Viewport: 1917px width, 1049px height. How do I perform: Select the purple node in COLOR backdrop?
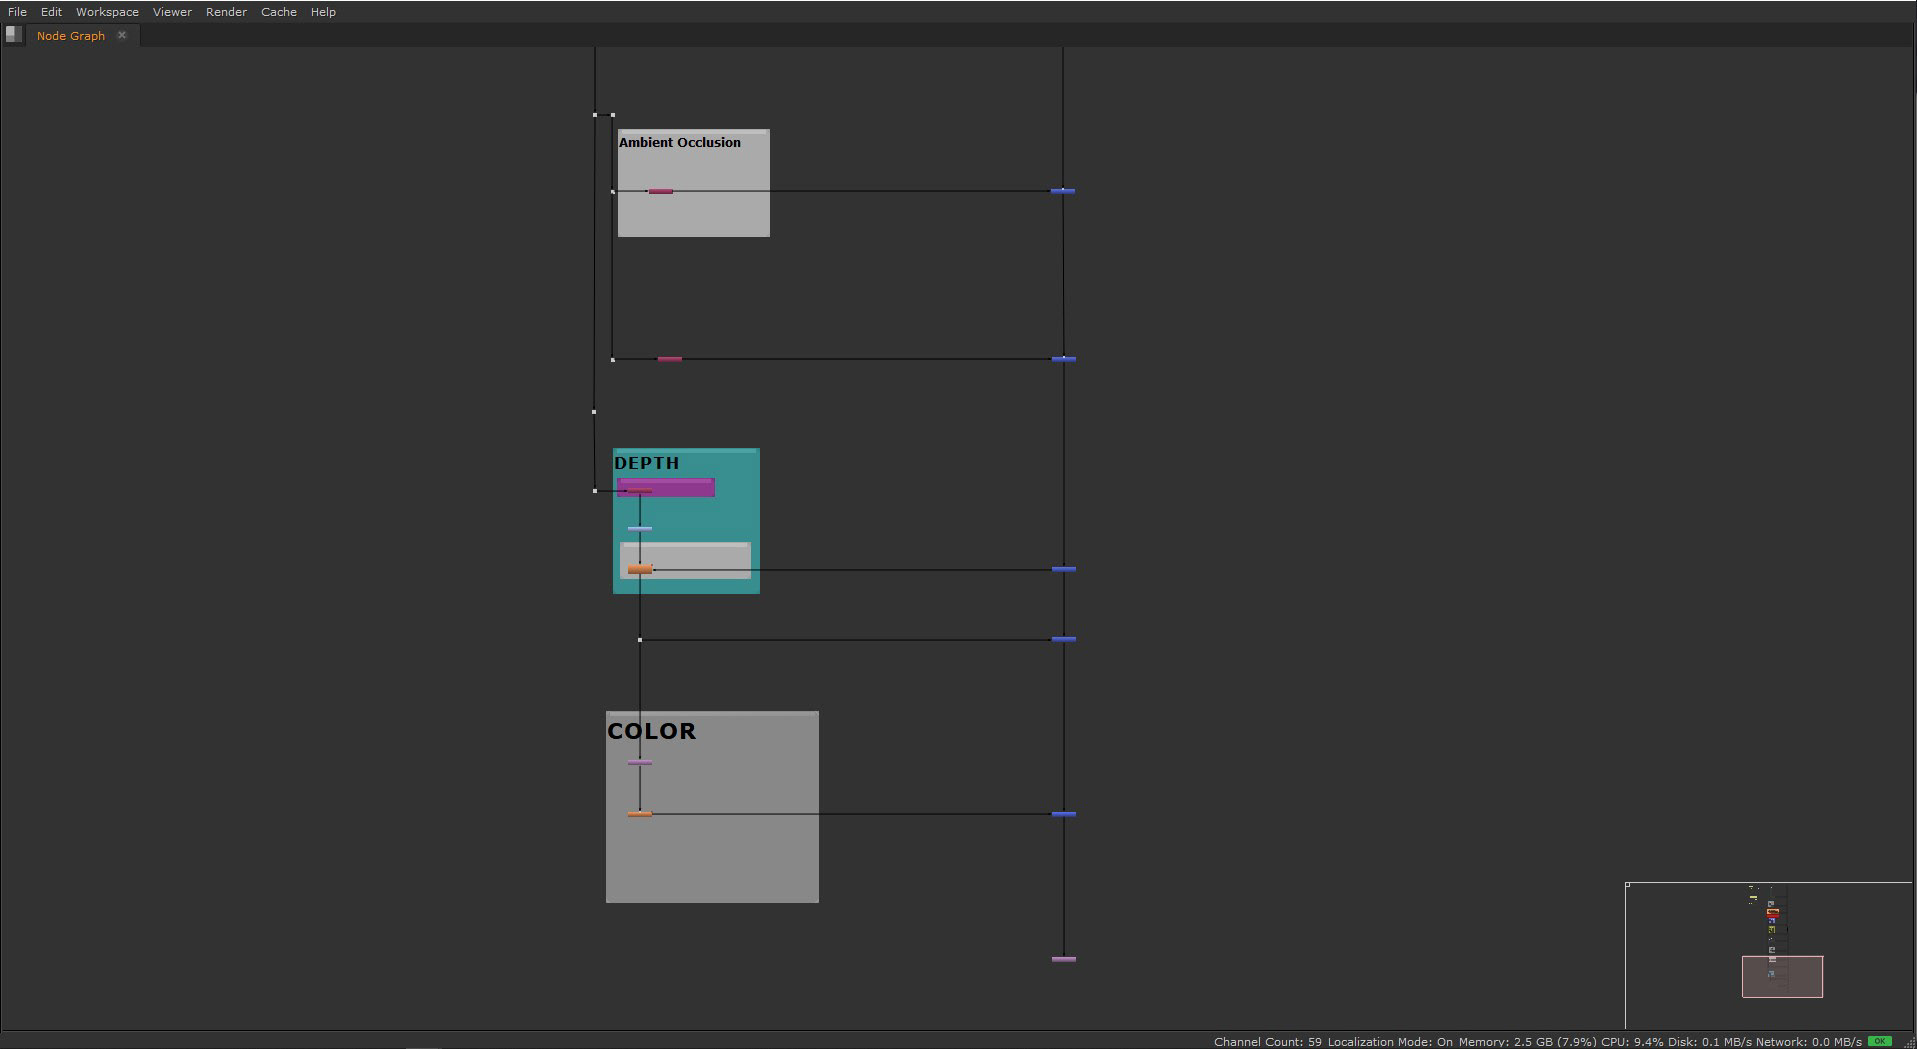click(x=640, y=763)
